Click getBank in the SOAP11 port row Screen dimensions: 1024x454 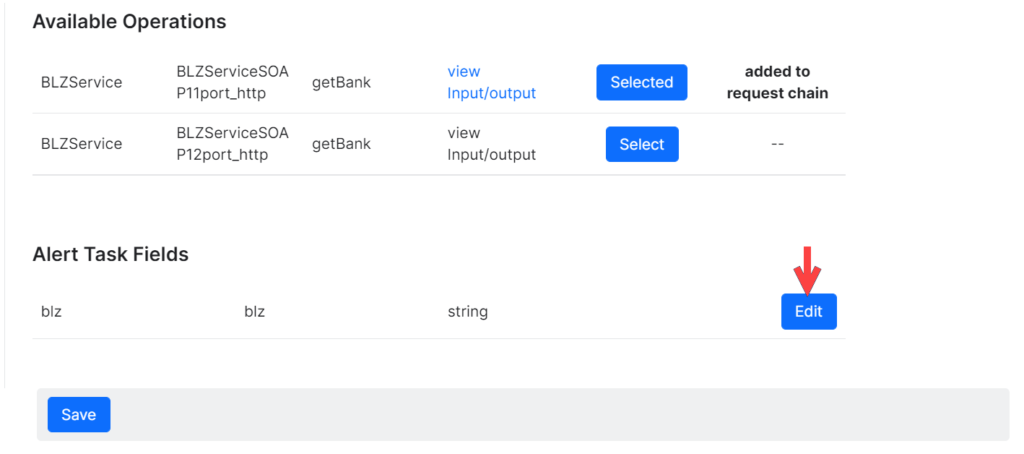341,82
